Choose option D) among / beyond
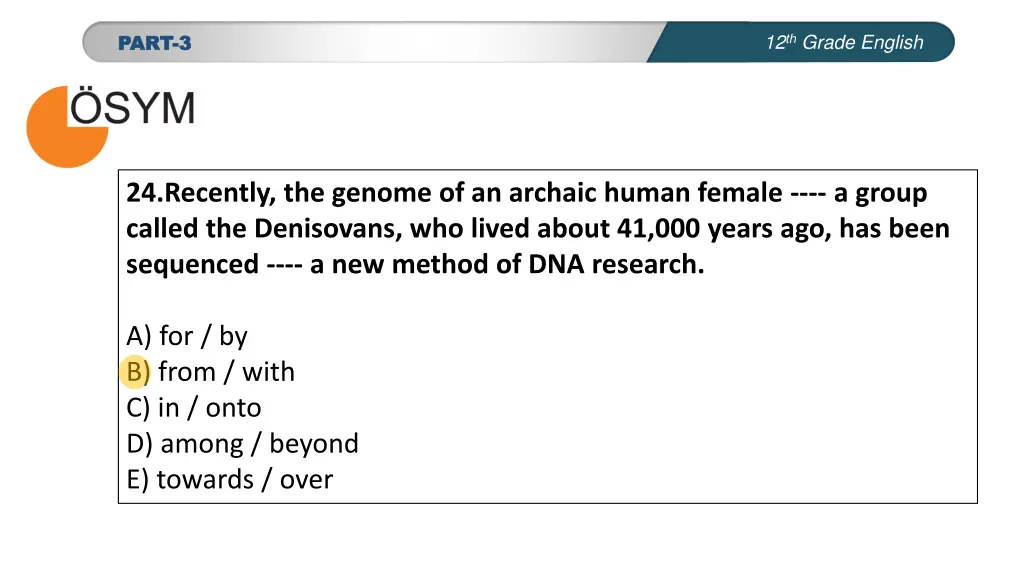Viewport: 1024px width, 576px height. 242,444
